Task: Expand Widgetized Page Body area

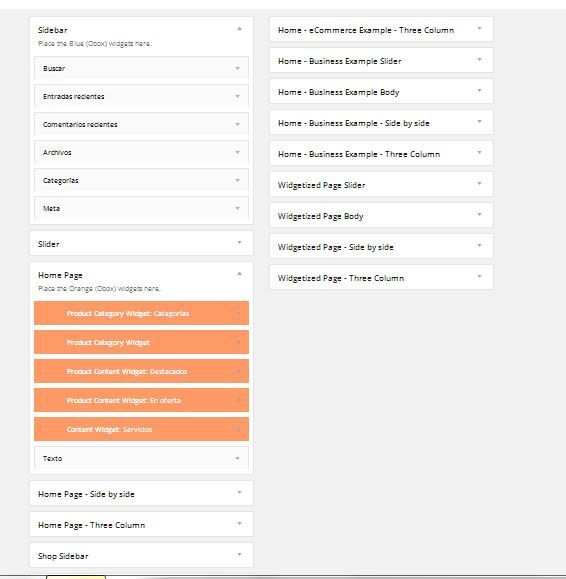Action: 479,215
